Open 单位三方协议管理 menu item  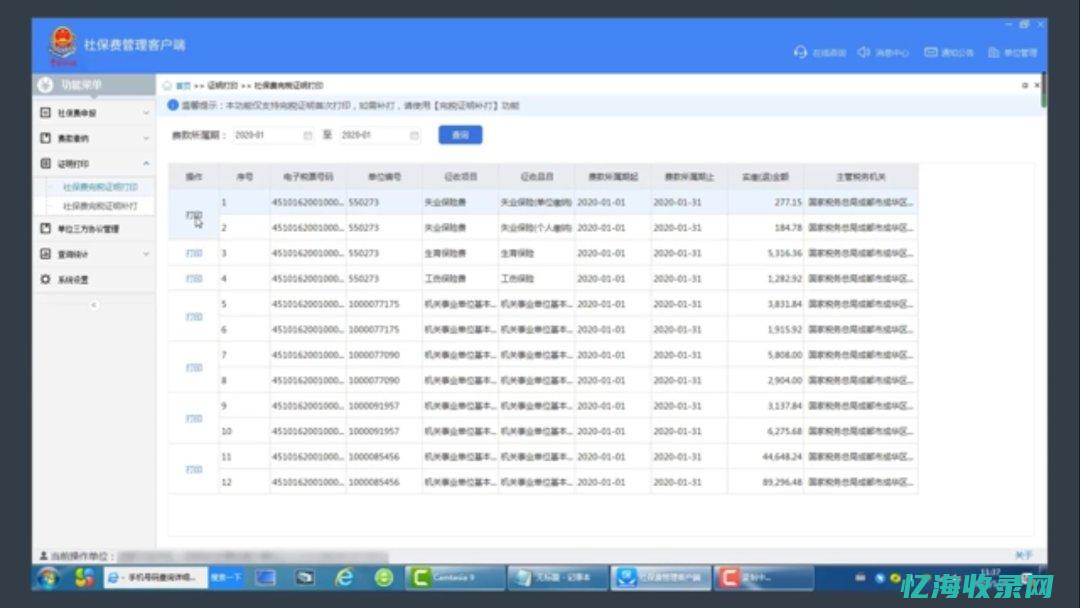[x=88, y=229]
